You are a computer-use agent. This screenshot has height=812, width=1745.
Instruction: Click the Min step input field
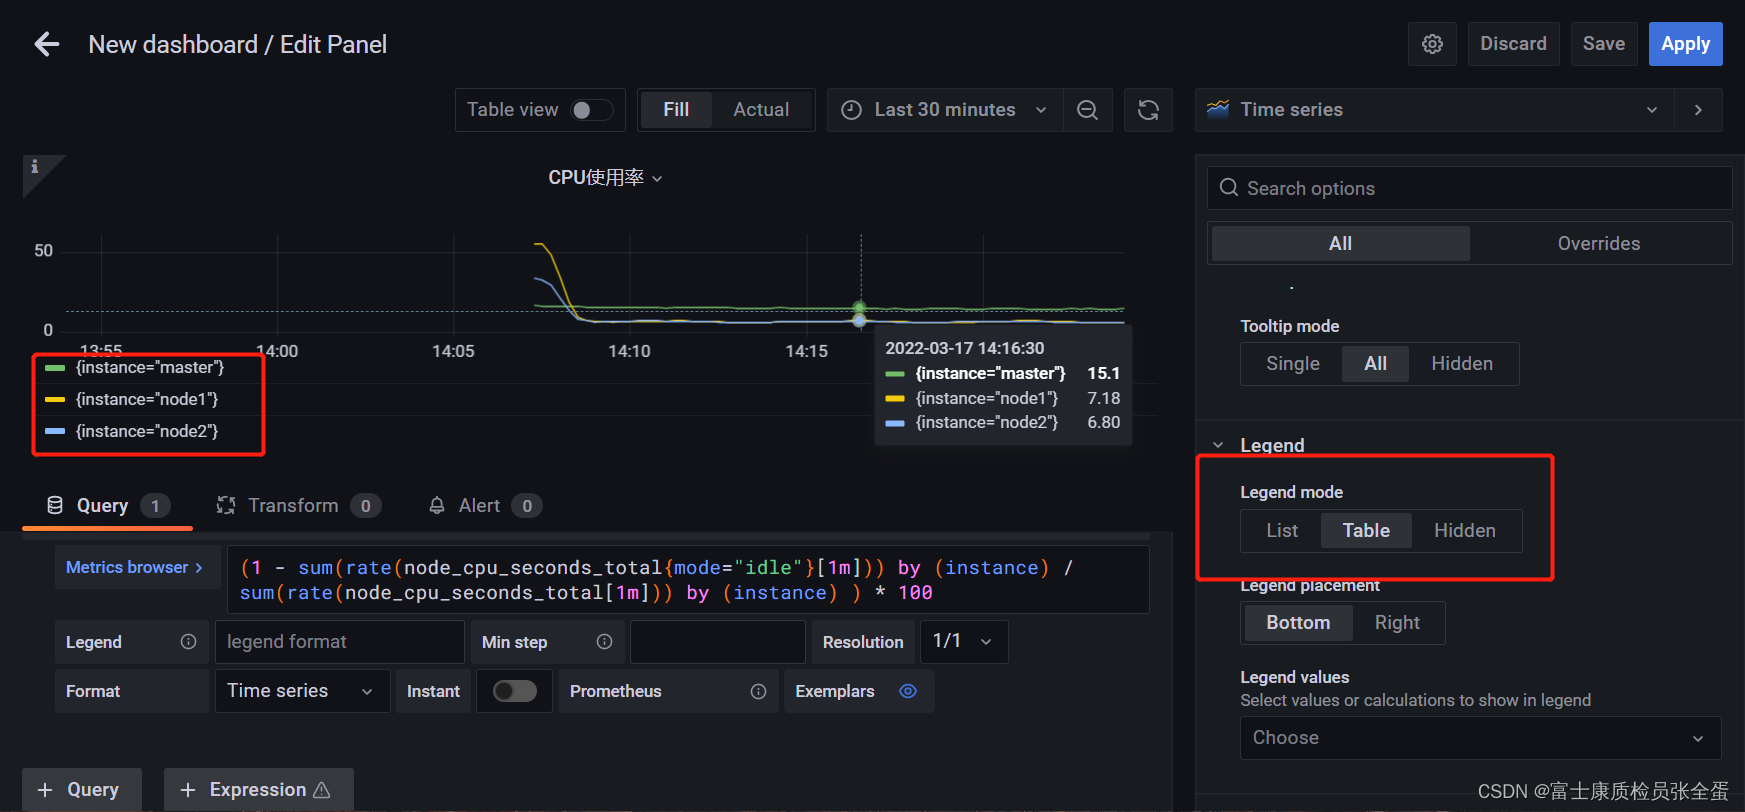click(717, 642)
